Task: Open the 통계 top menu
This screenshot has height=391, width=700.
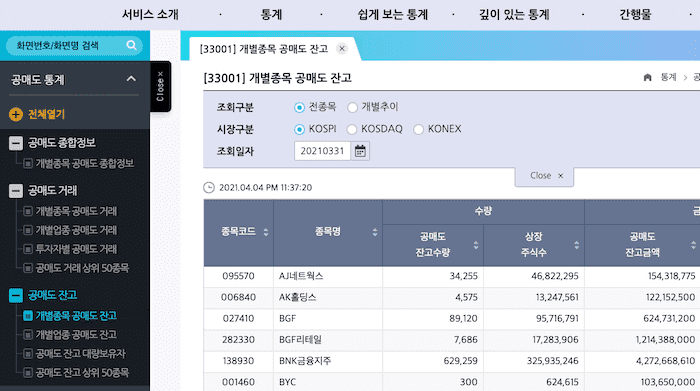Action: click(x=271, y=14)
